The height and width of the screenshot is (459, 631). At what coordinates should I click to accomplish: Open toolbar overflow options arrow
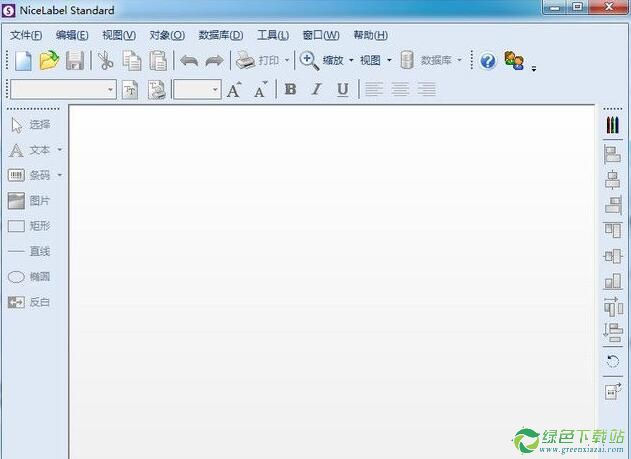tap(534, 69)
